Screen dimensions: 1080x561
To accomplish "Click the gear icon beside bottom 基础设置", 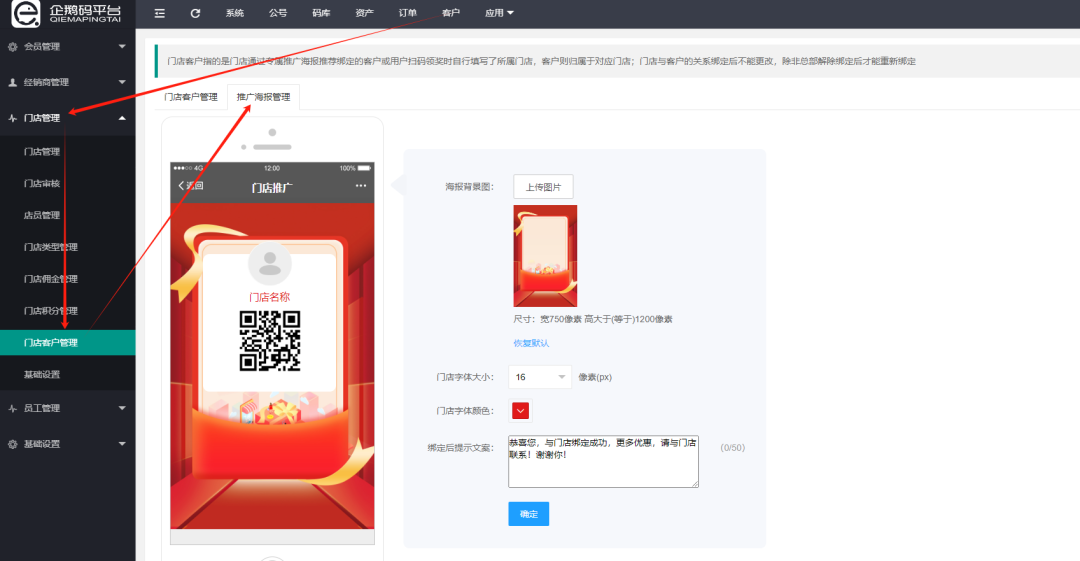I will 12,444.
